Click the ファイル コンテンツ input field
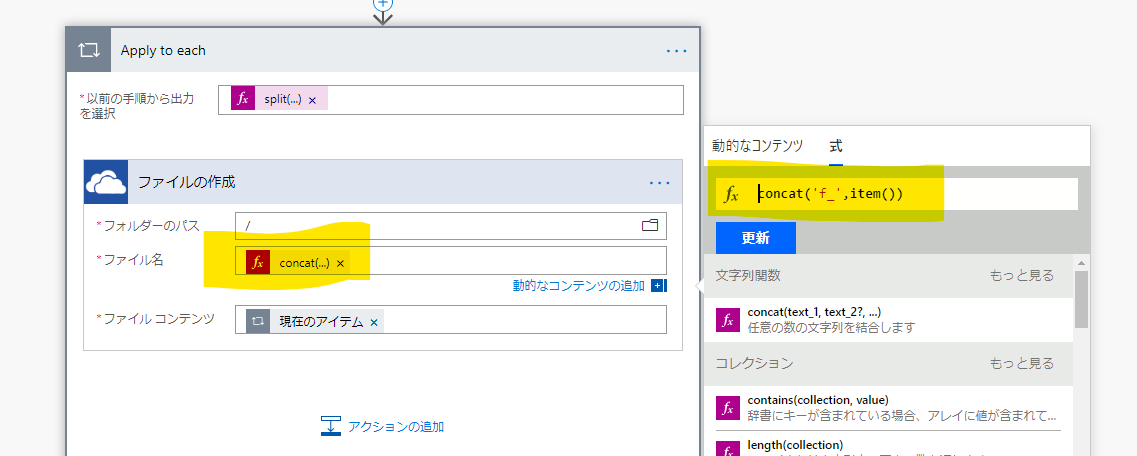Viewport: 1137px width, 456px height. (x=450, y=320)
